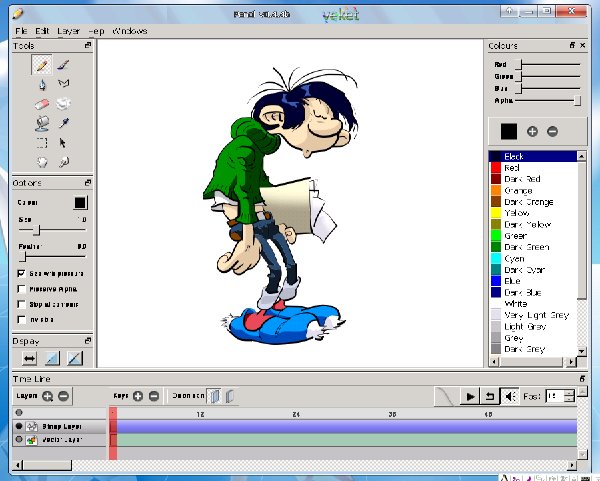
Task: Toggle sound with speaker button
Action: click(510, 396)
